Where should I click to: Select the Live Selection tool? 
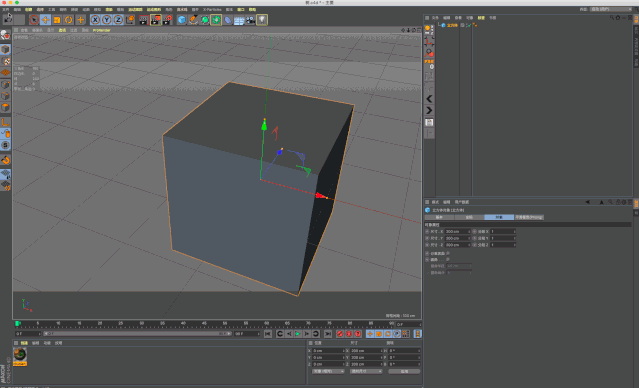pyautogui.click(x=34, y=20)
